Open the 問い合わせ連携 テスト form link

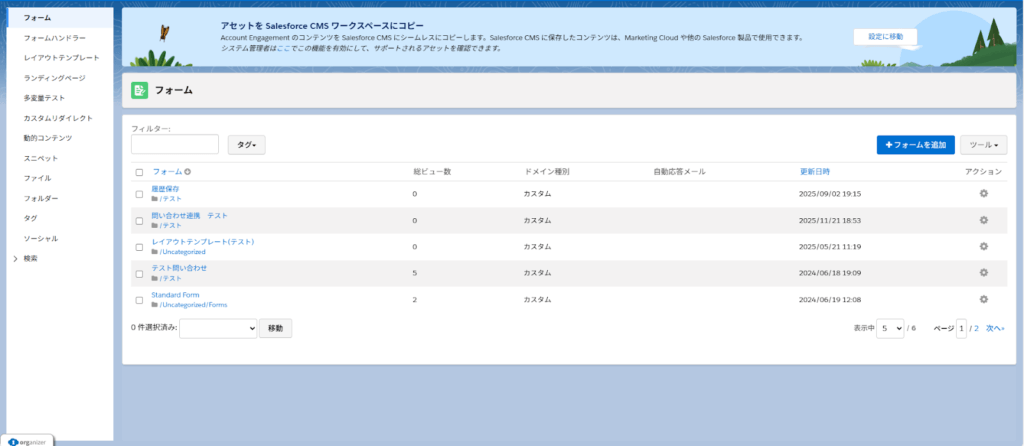pyautogui.click(x=189, y=215)
